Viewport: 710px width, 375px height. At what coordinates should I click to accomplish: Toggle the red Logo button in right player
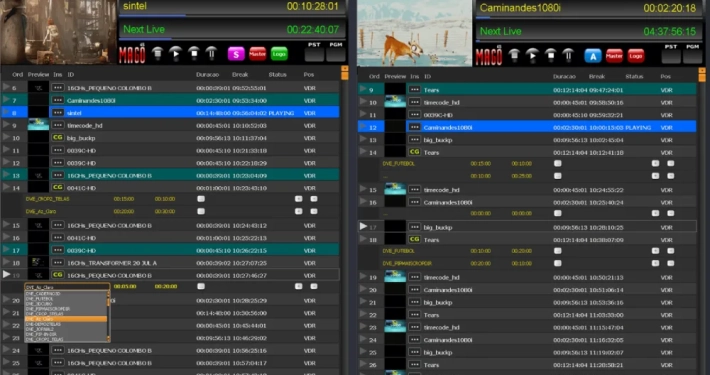(636, 56)
